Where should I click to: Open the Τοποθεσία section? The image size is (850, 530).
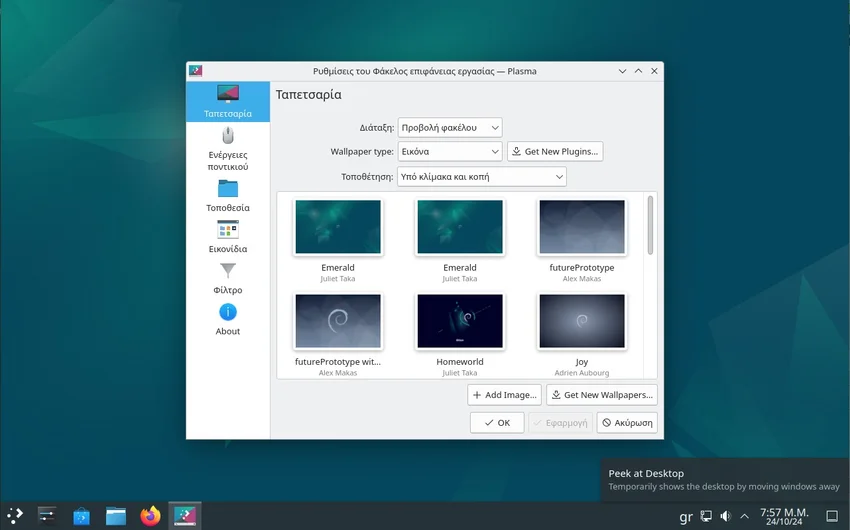[x=228, y=196]
